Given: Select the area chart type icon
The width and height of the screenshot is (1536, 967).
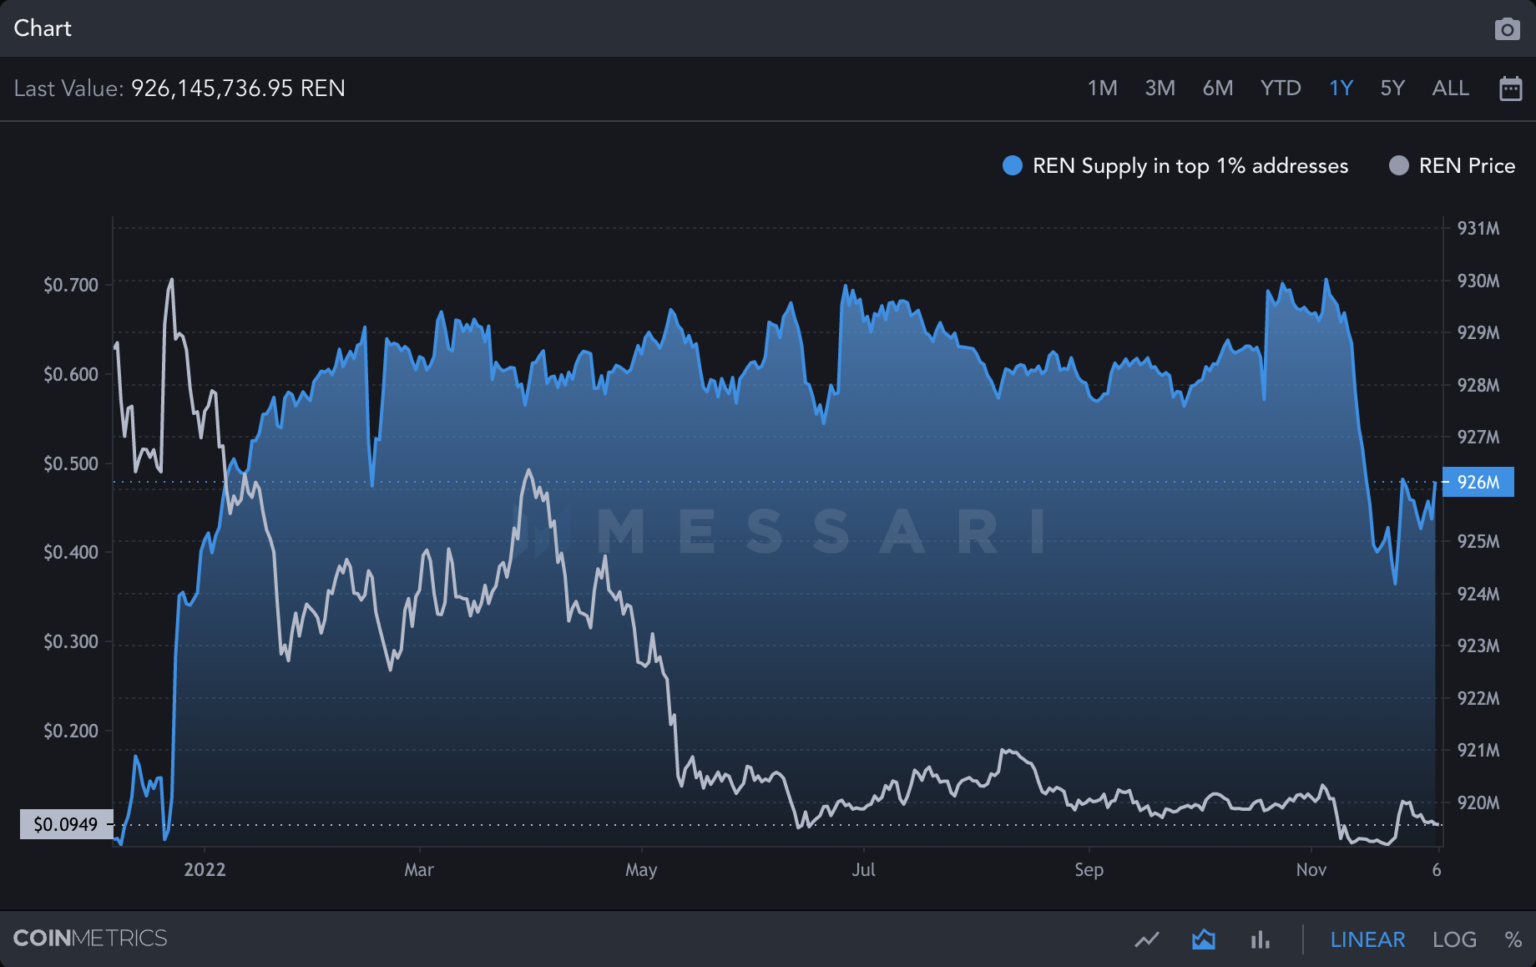Looking at the screenshot, I should (x=1203, y=939).
